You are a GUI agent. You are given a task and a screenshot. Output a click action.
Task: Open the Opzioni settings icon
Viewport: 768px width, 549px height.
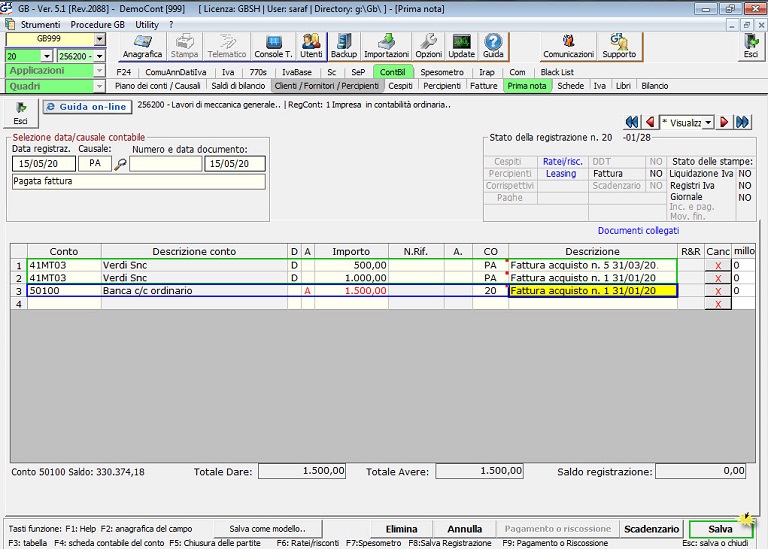click(x=428, y=46)
